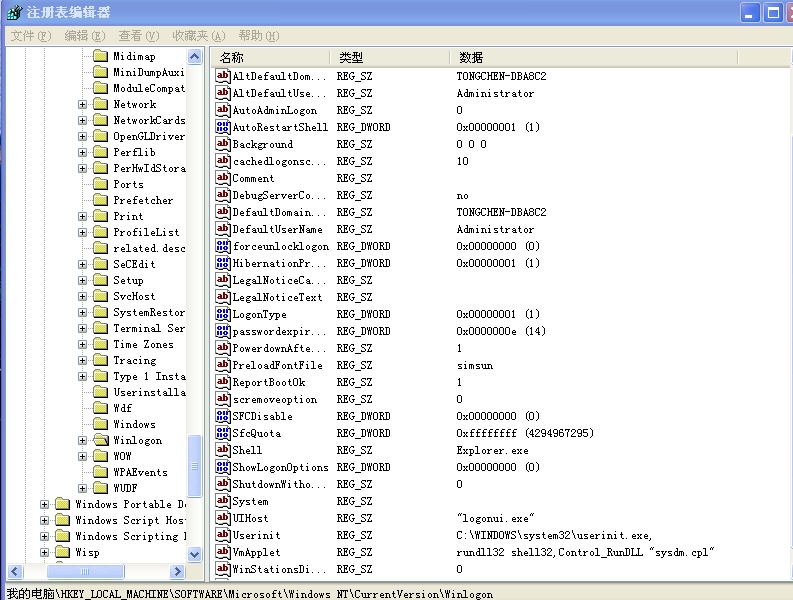Click the open Winlogon folder icon
Viewport: 793px width, 600px height.
tap(101, 440)
